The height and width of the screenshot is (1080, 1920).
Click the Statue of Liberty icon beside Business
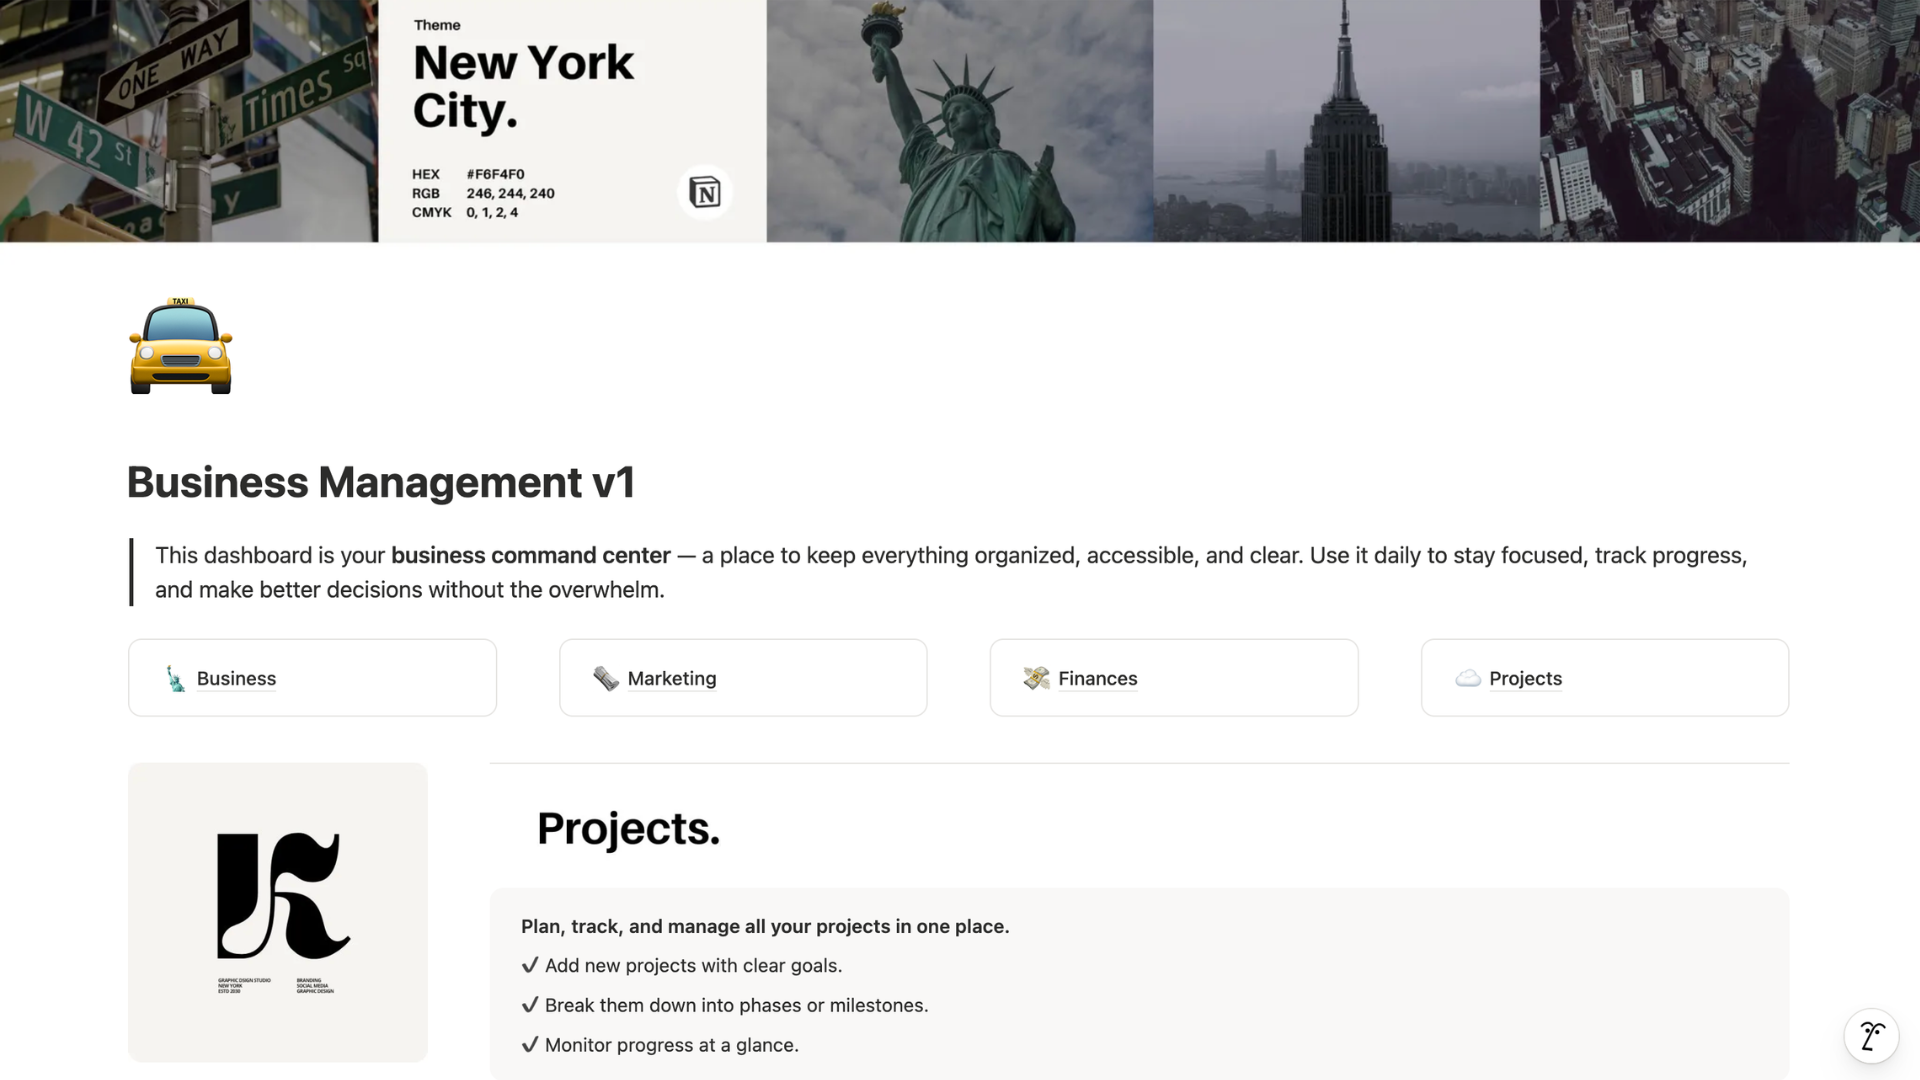(x=176, y=679)
